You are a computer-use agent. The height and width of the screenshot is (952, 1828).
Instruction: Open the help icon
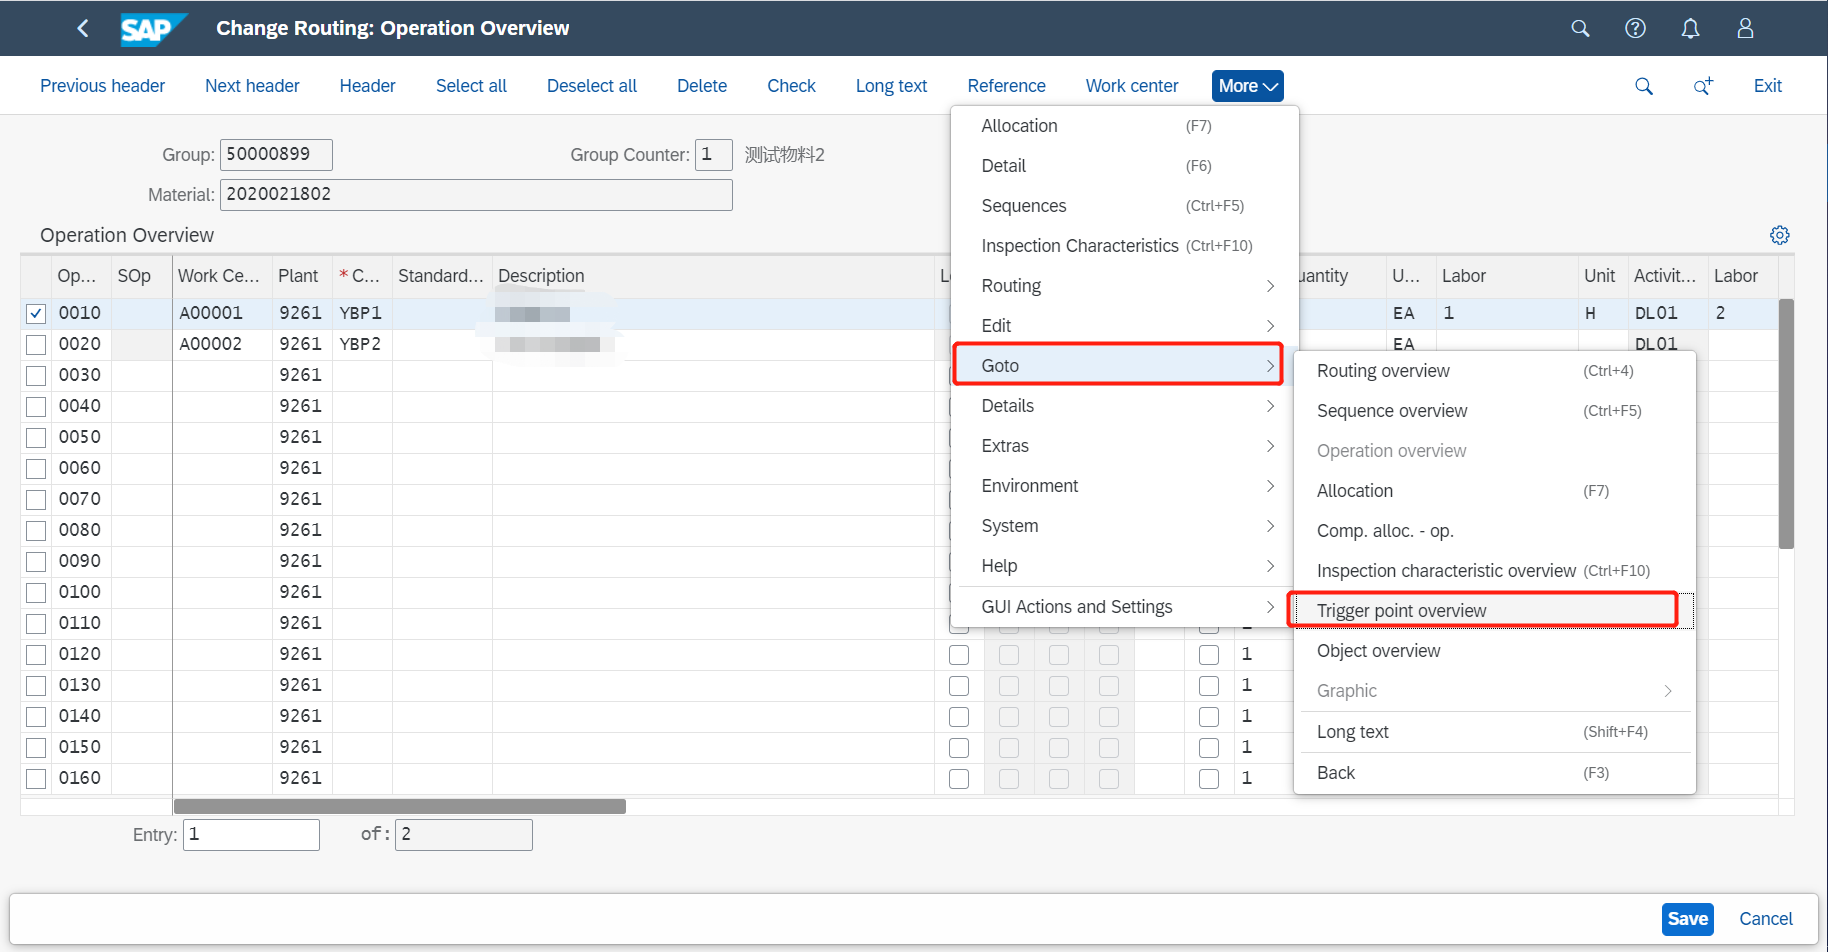[x=1635, y=28]
